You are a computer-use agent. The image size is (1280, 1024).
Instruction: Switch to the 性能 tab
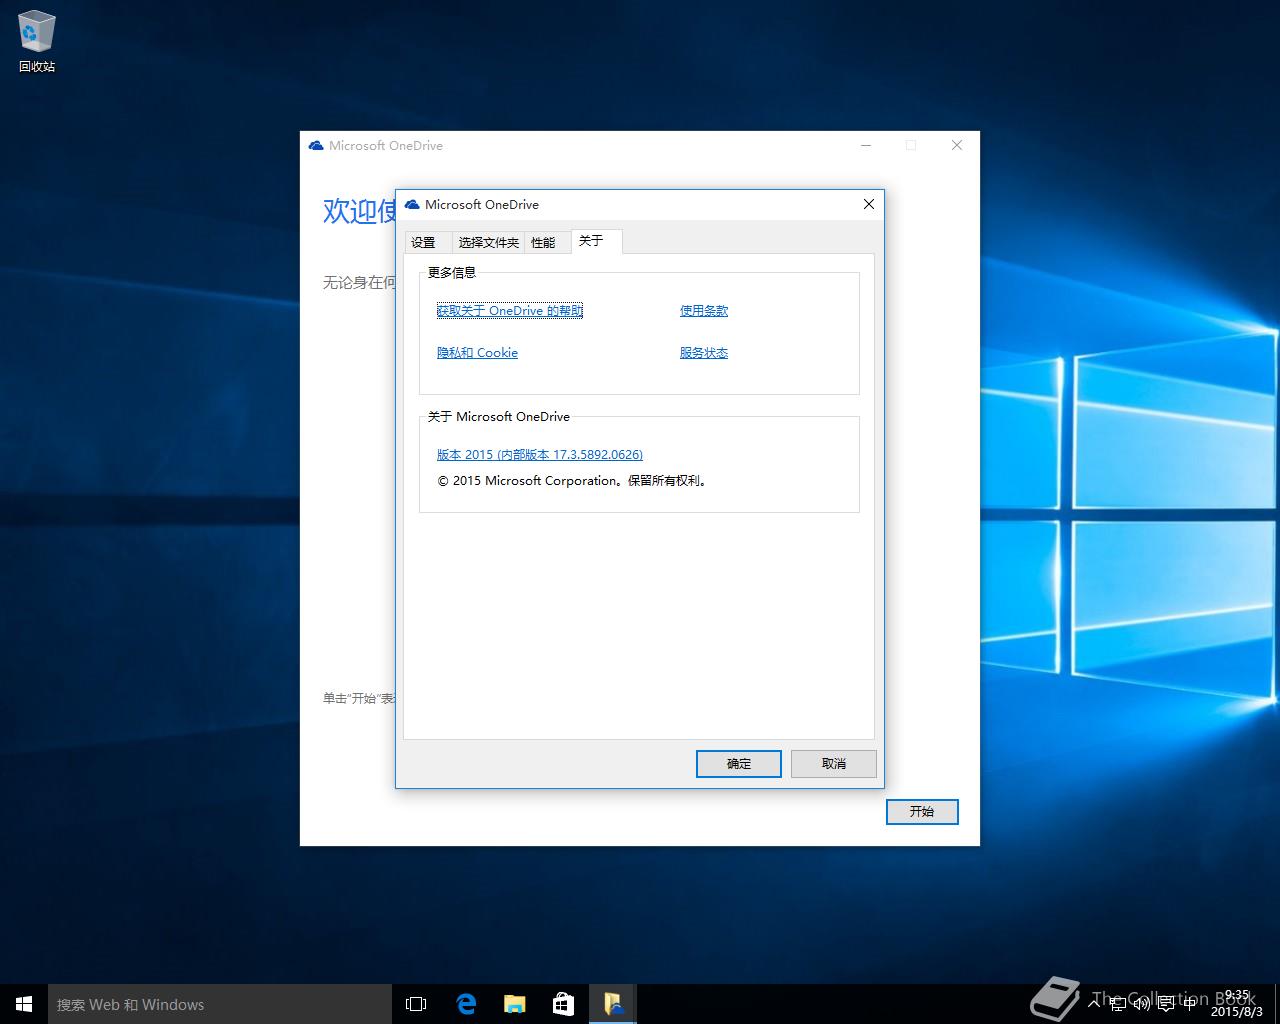543,242
